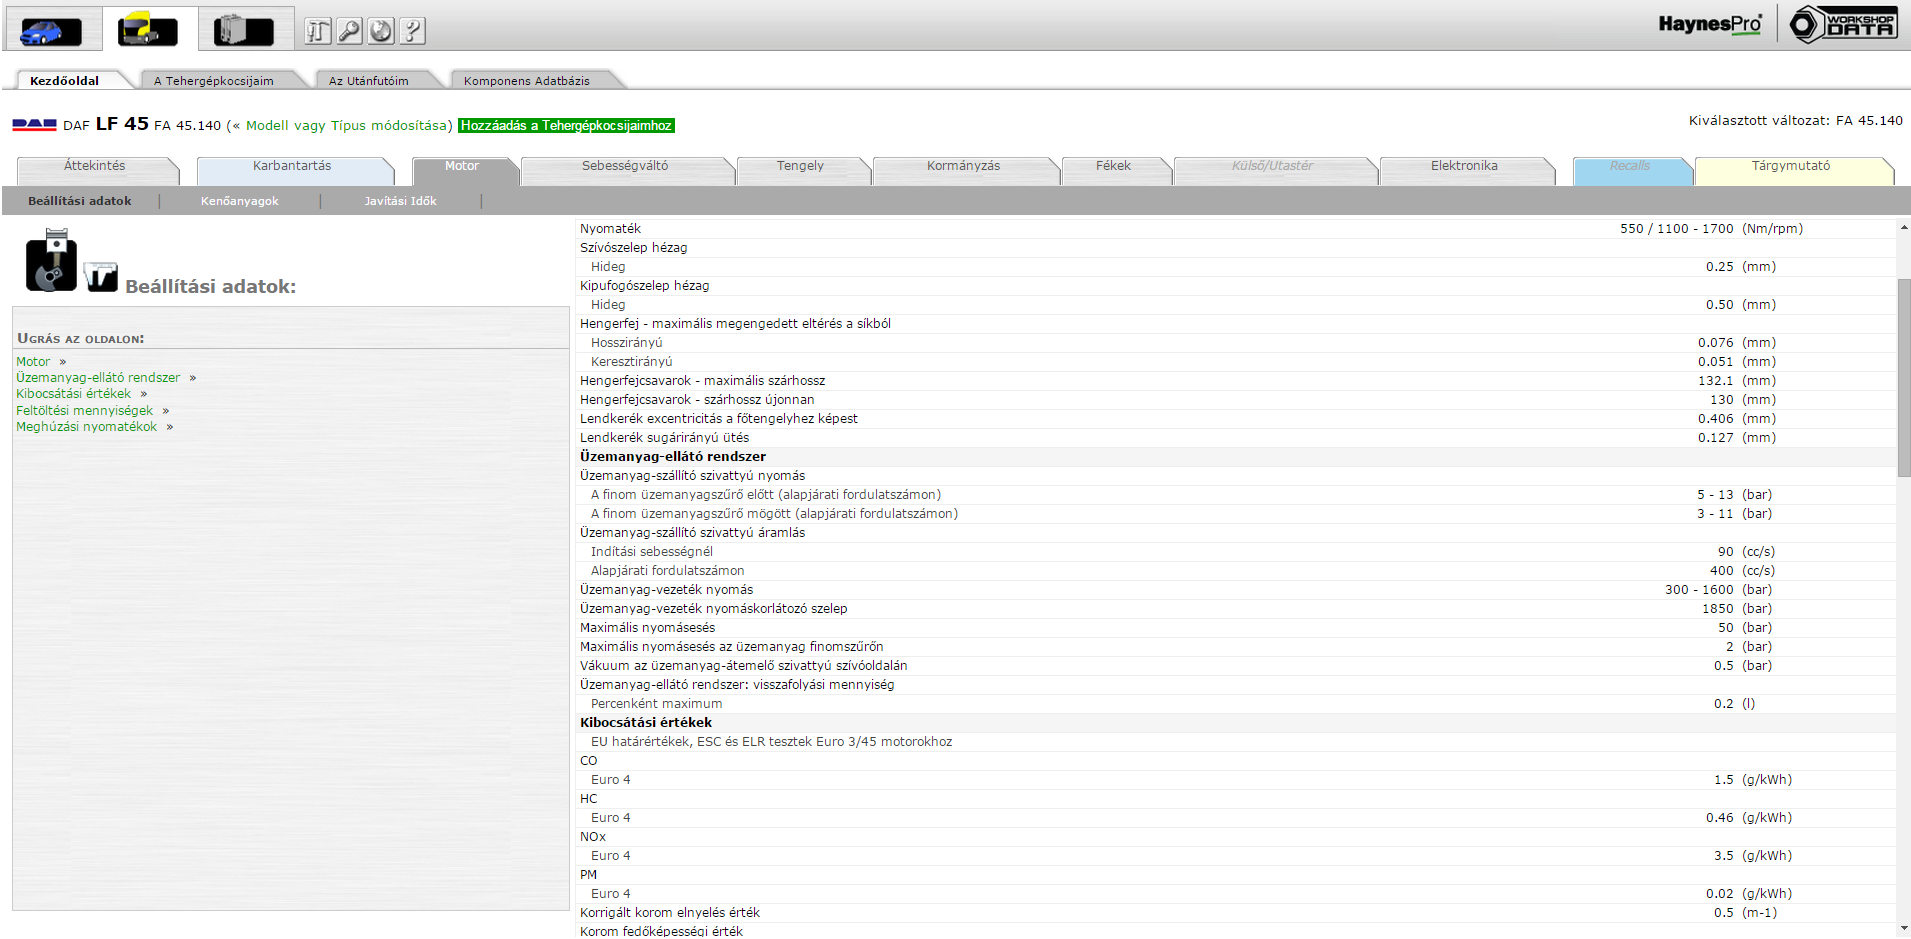Open the grey binders catalogue icon
Viewport: 1911px width, 939px height.
click(x=244, y=30)
